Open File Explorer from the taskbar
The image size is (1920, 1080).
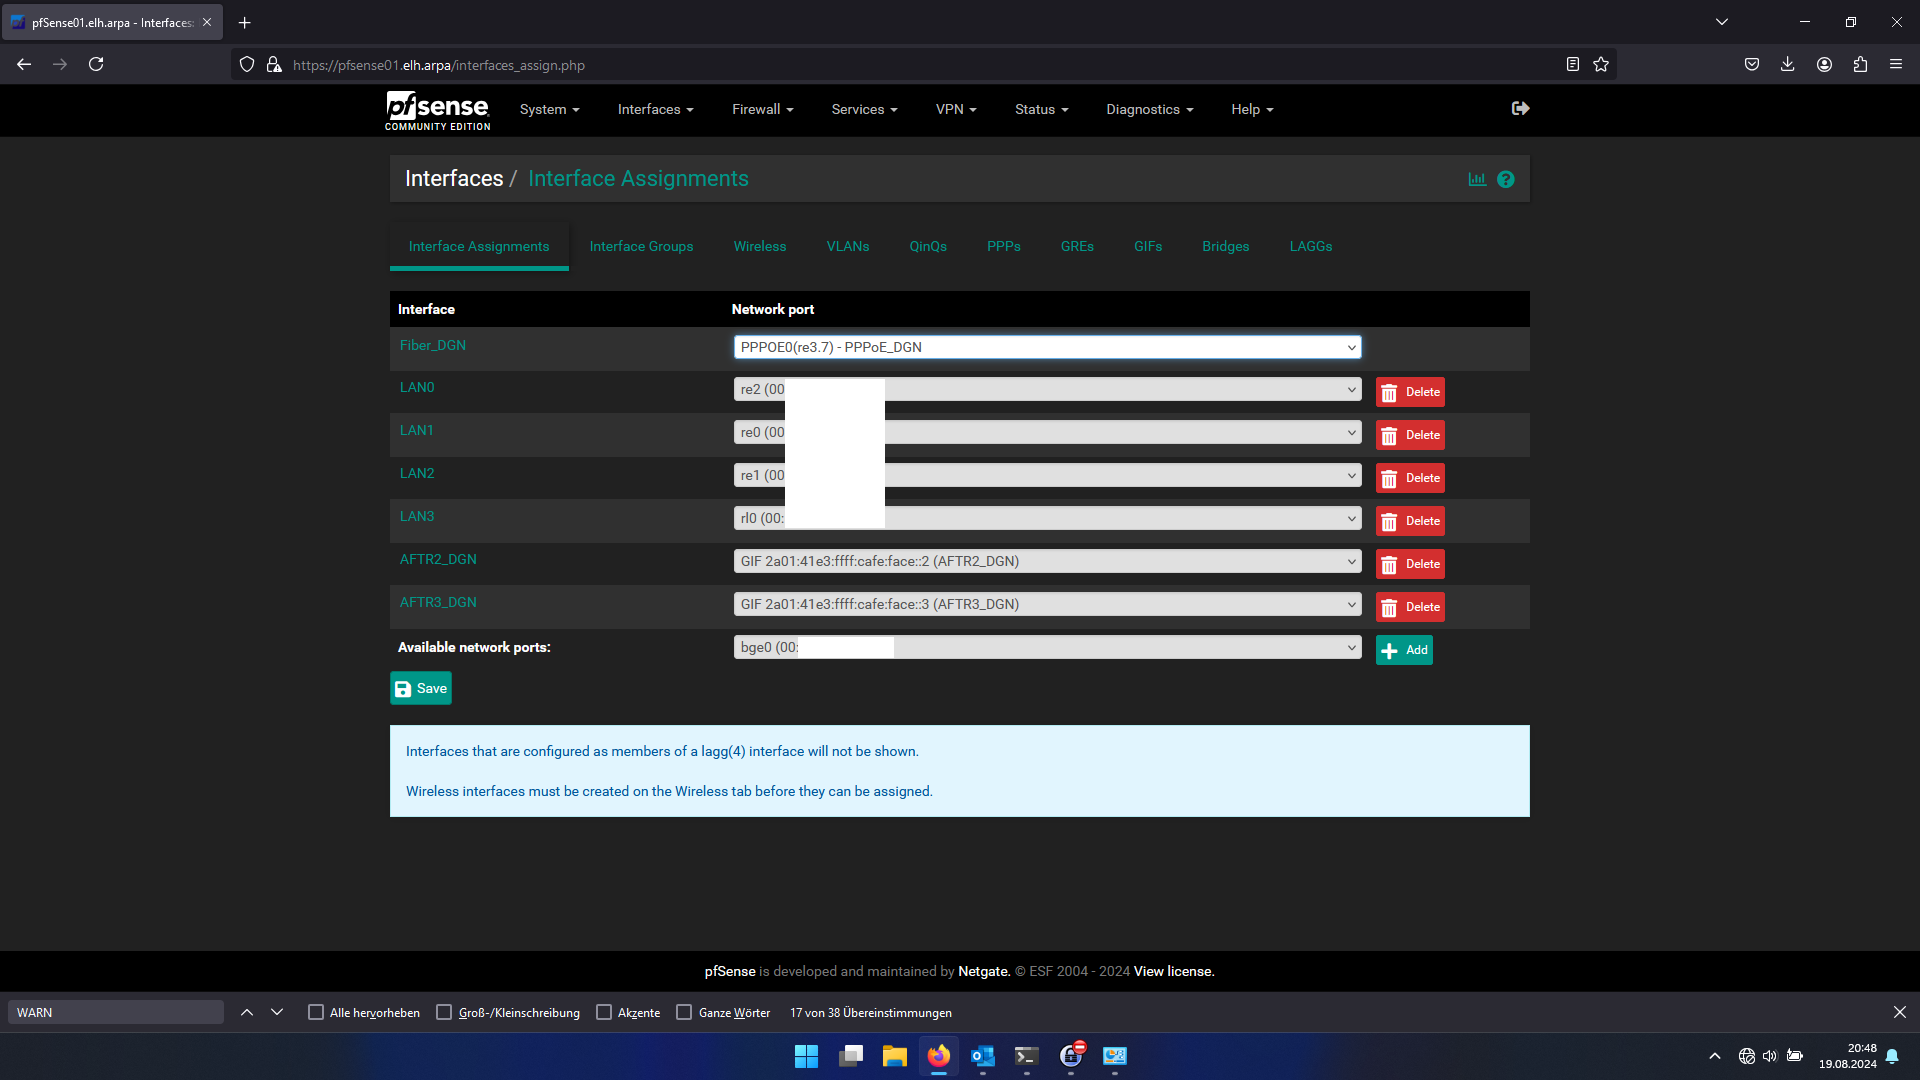(894, 1056)
